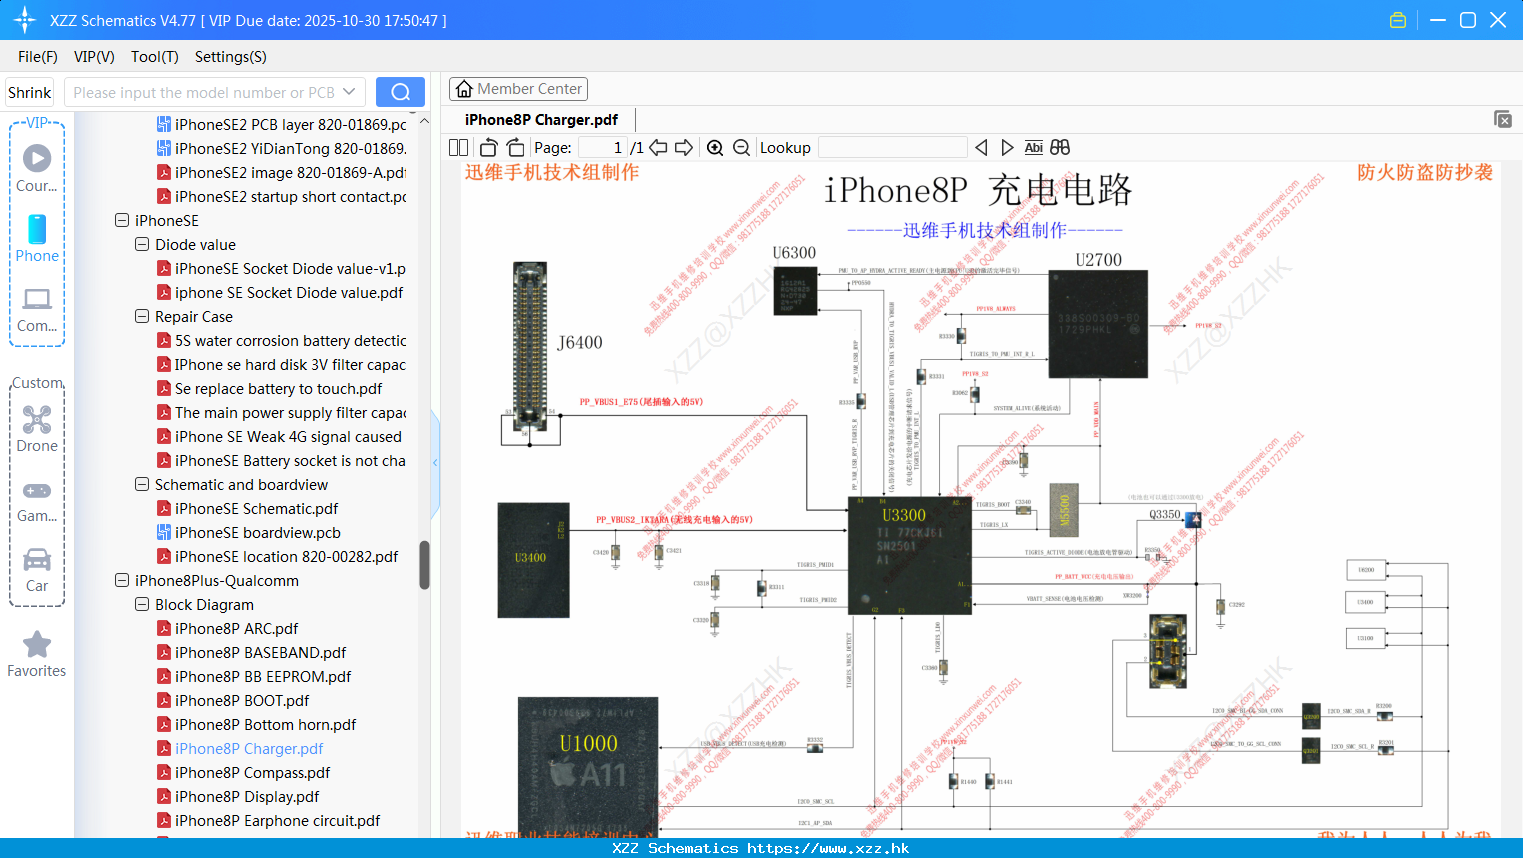This screenshot has width=1523, height=858.
Task: Click the Member Center home button
Action: [x=518, y=89]
